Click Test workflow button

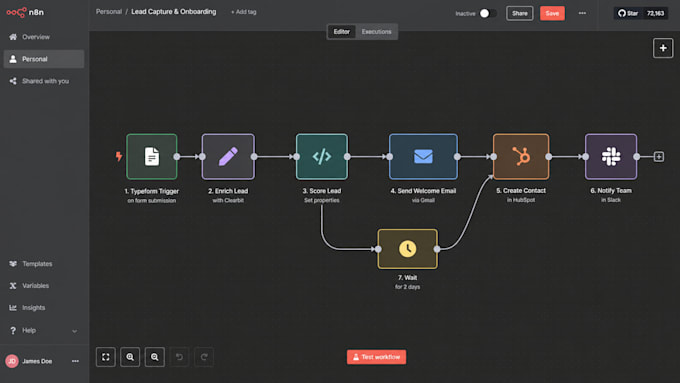[x=376, y=357]
